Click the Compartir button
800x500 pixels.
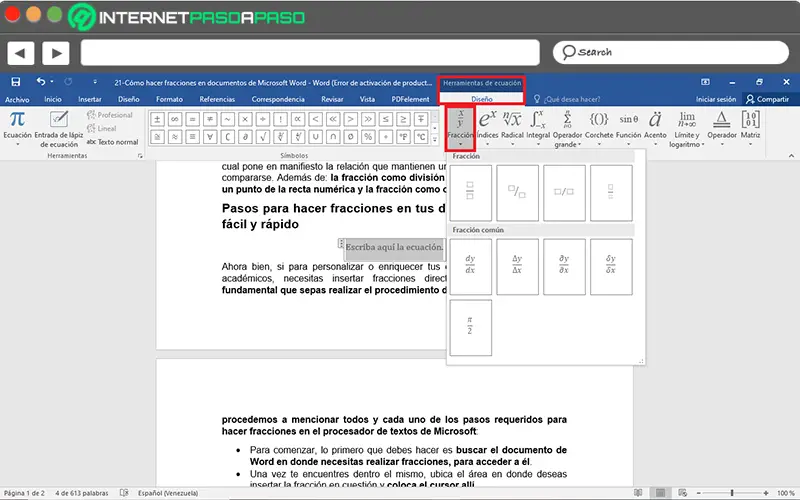tap(767, 99)
